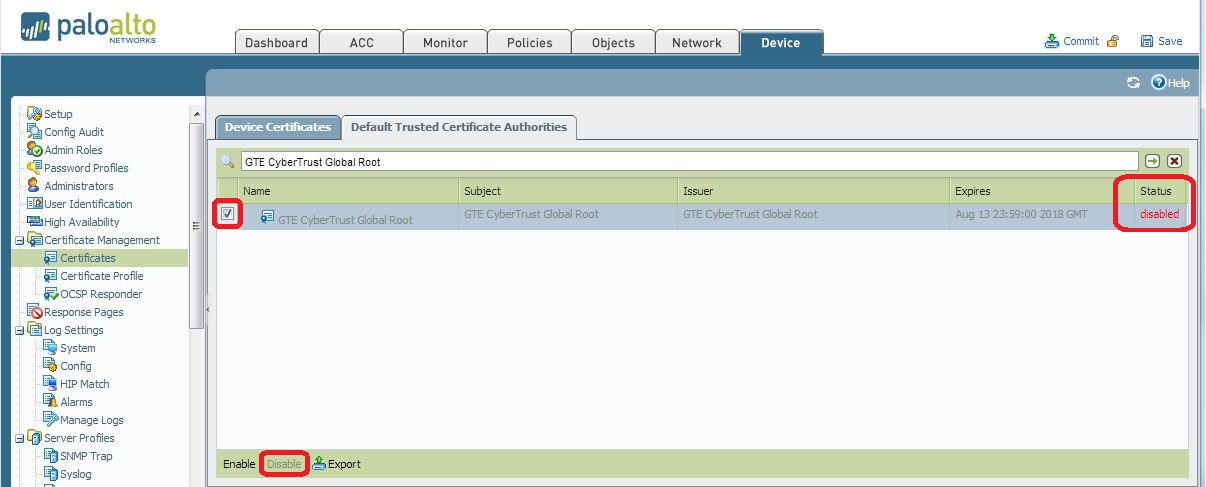Click the Administrators person icon
The height and width of the screenshot is (487, 1206).
(x=34, y=186)
